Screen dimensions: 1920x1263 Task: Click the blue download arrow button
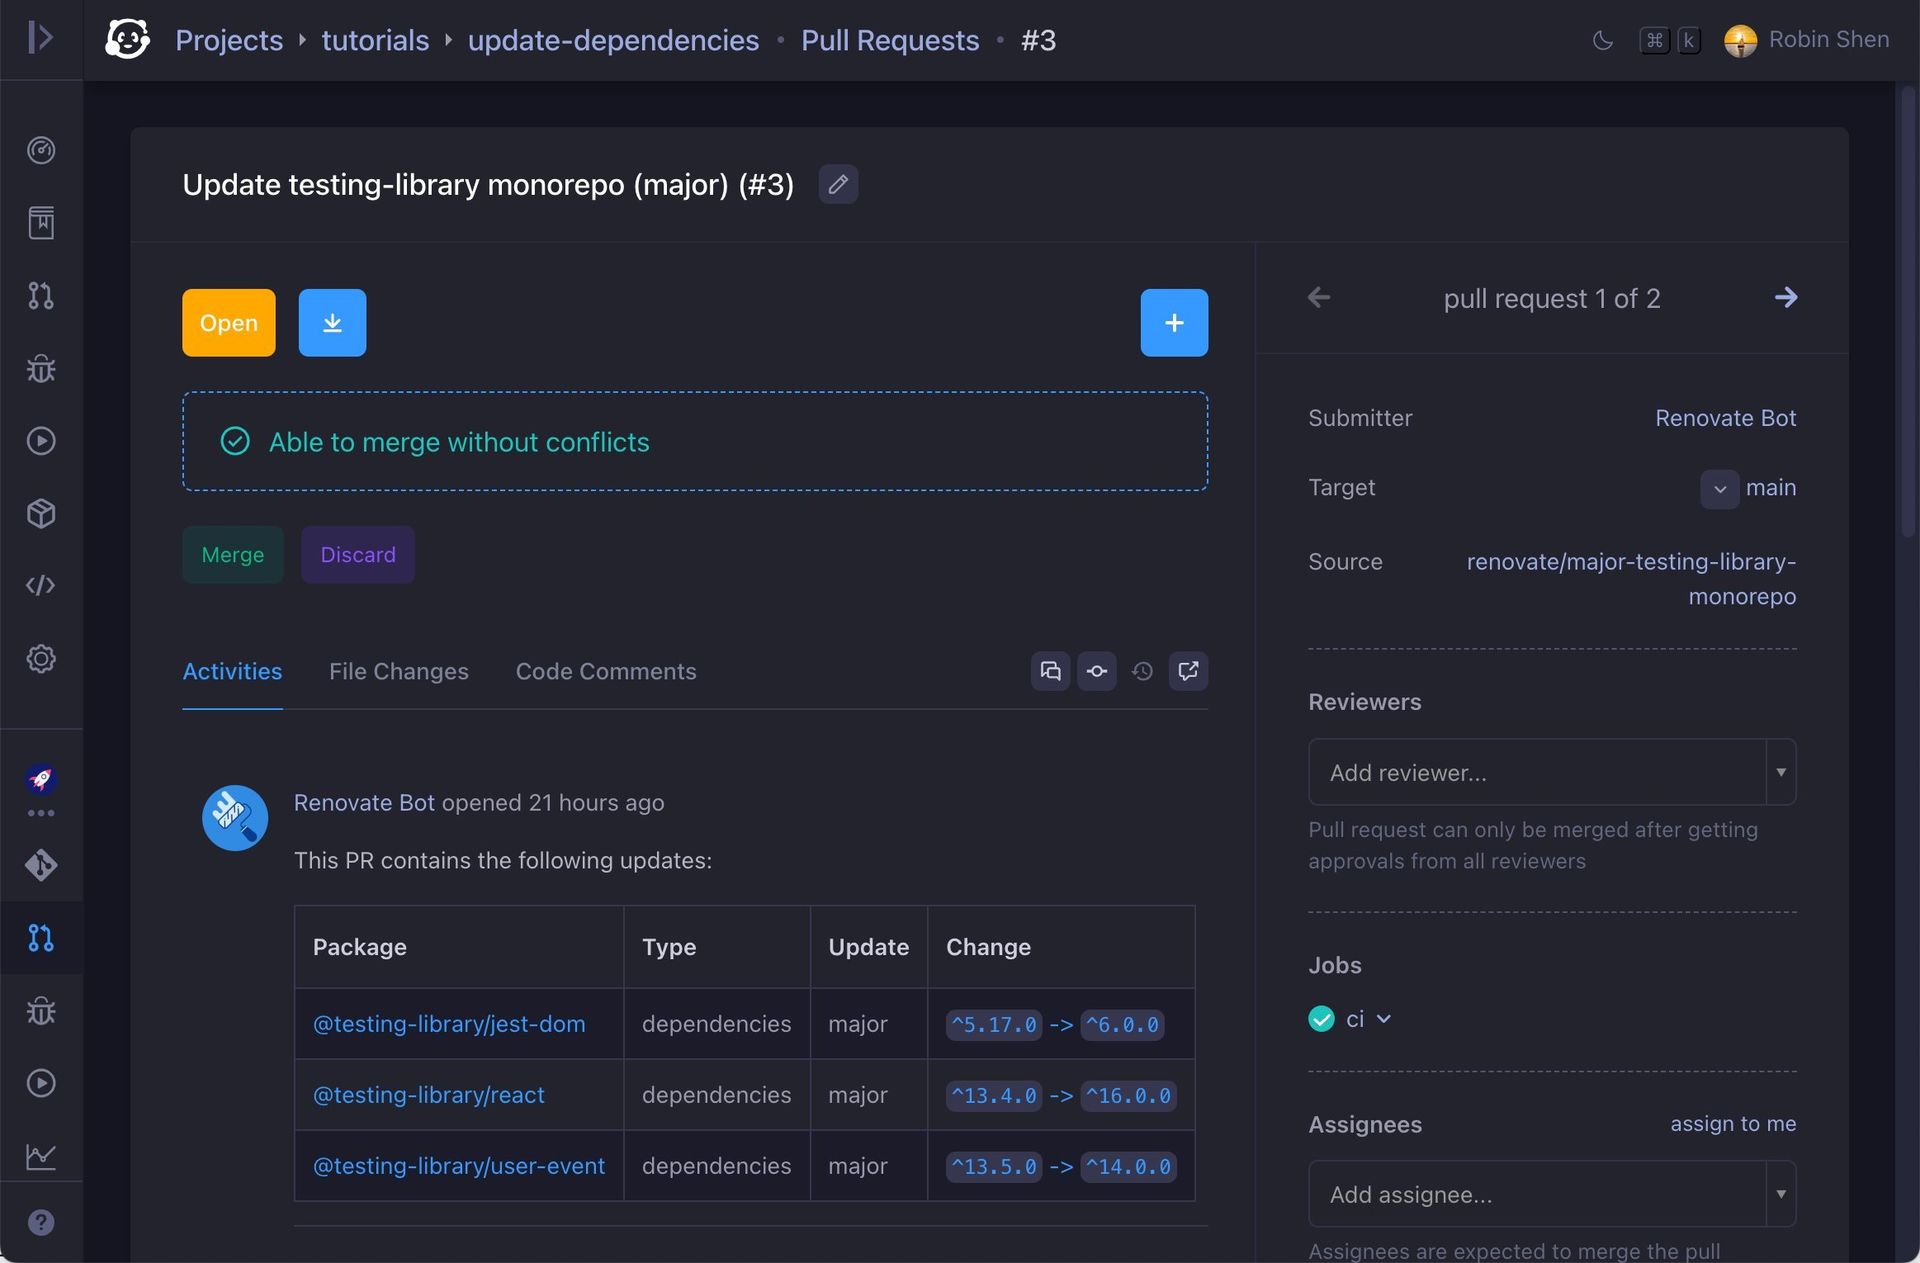point(332,323)
